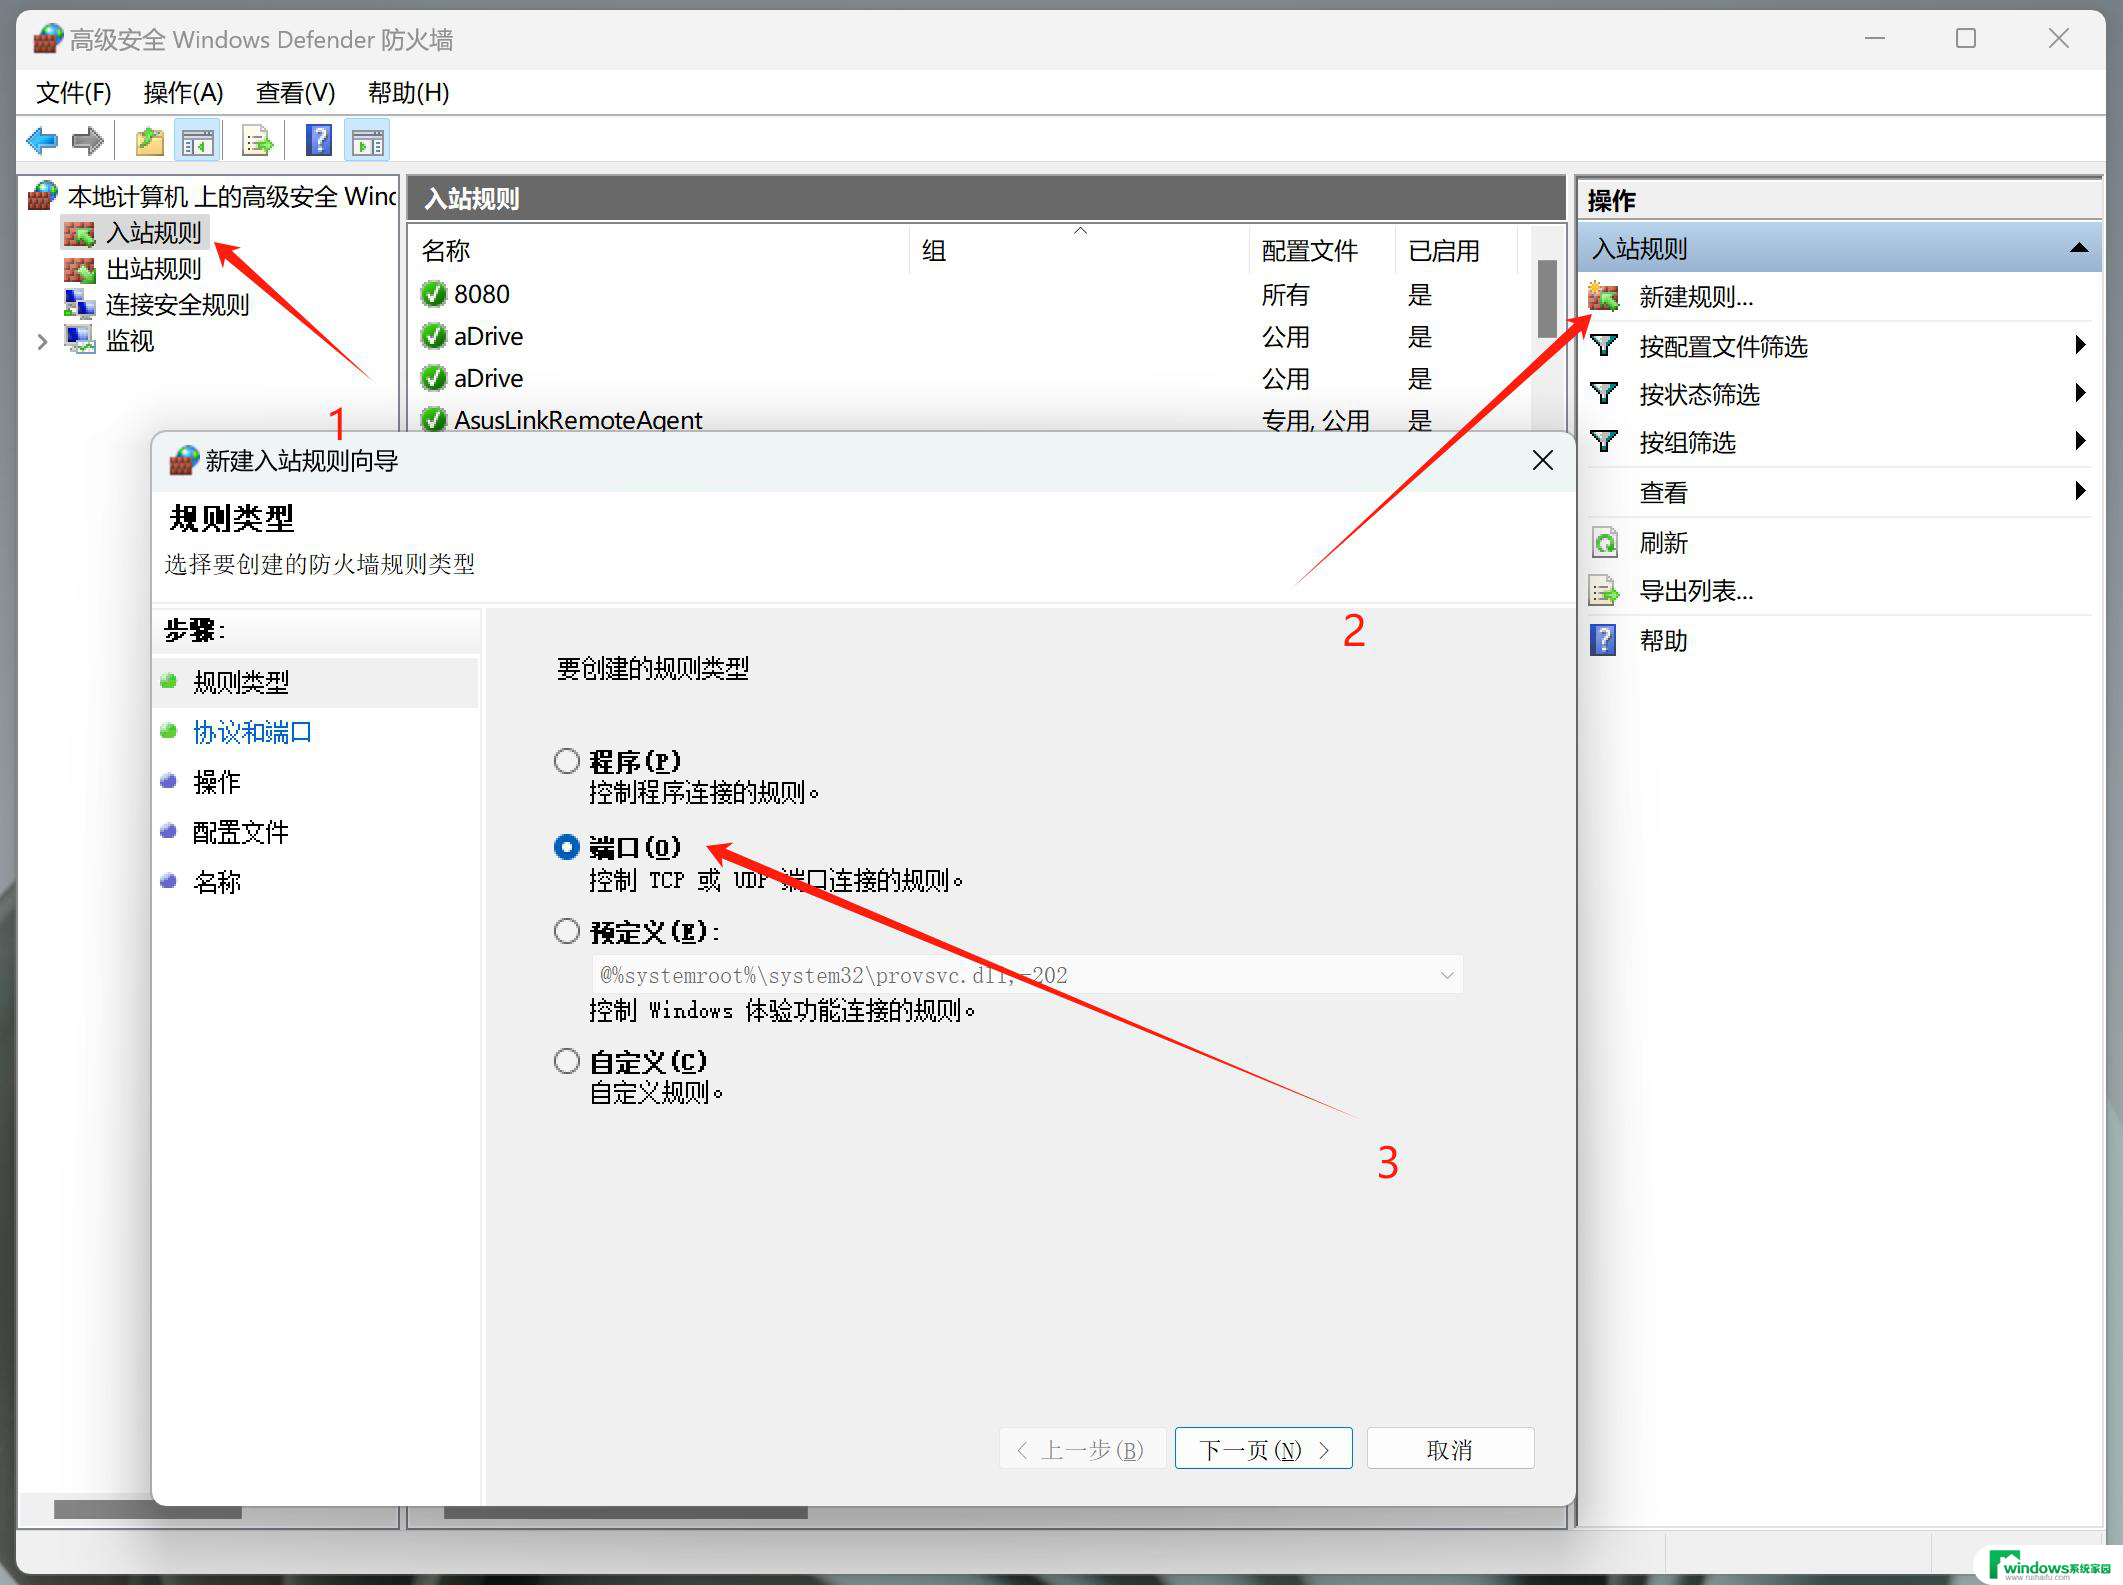The width and height of the screenshot is (2123, 1585).
Task: Click the blue Help toolbar icon
Action: coord(319,141)
